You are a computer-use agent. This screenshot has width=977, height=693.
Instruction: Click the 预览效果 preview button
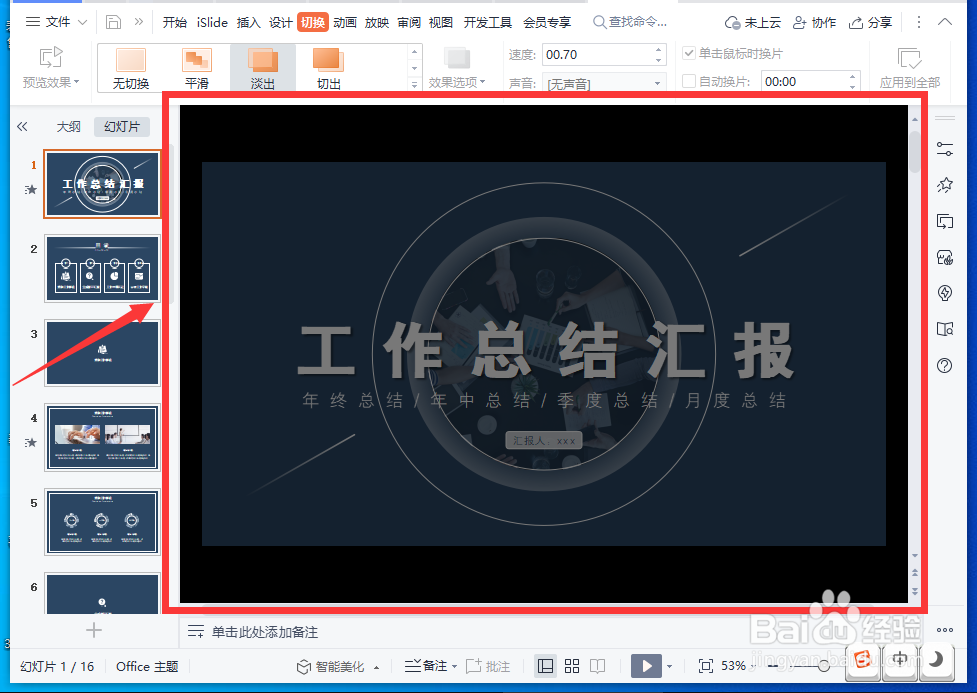pos(51,67)
